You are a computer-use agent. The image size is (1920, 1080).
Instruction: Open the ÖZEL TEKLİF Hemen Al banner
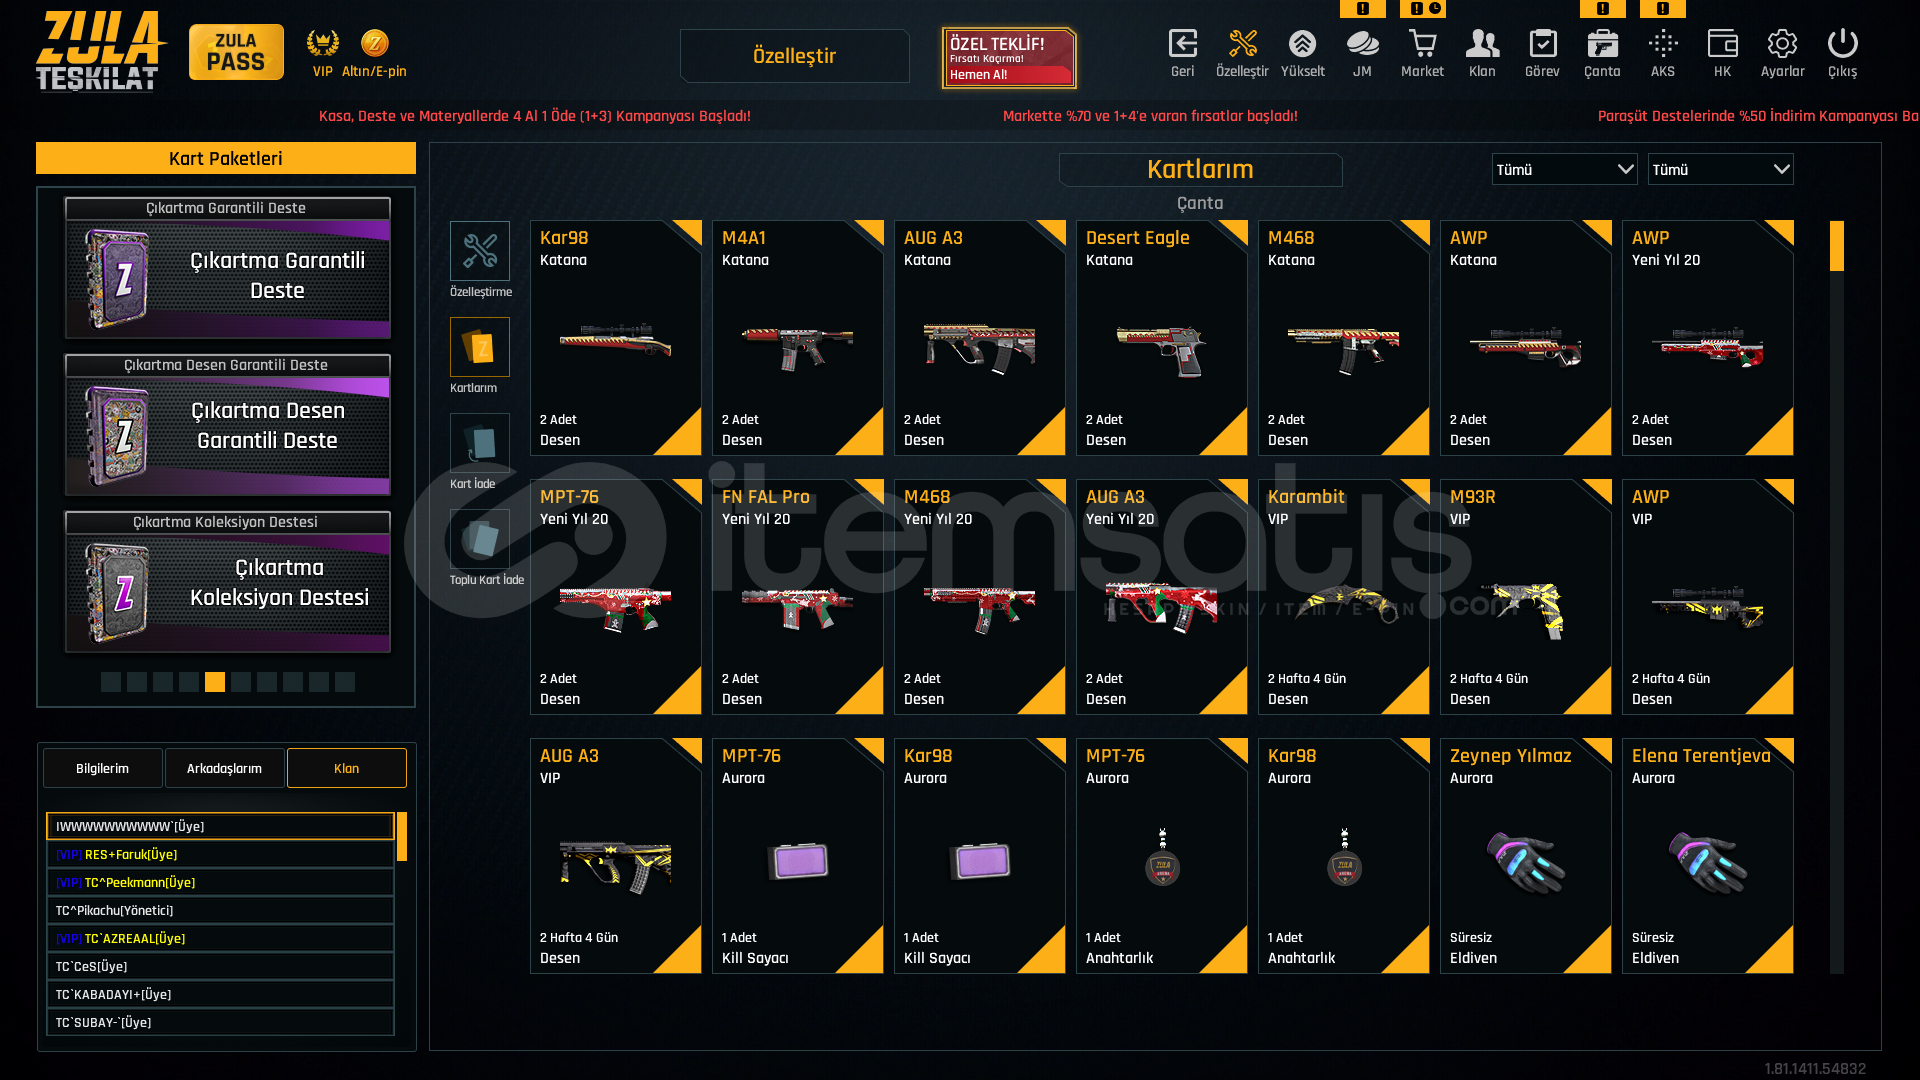(1008, 58)
